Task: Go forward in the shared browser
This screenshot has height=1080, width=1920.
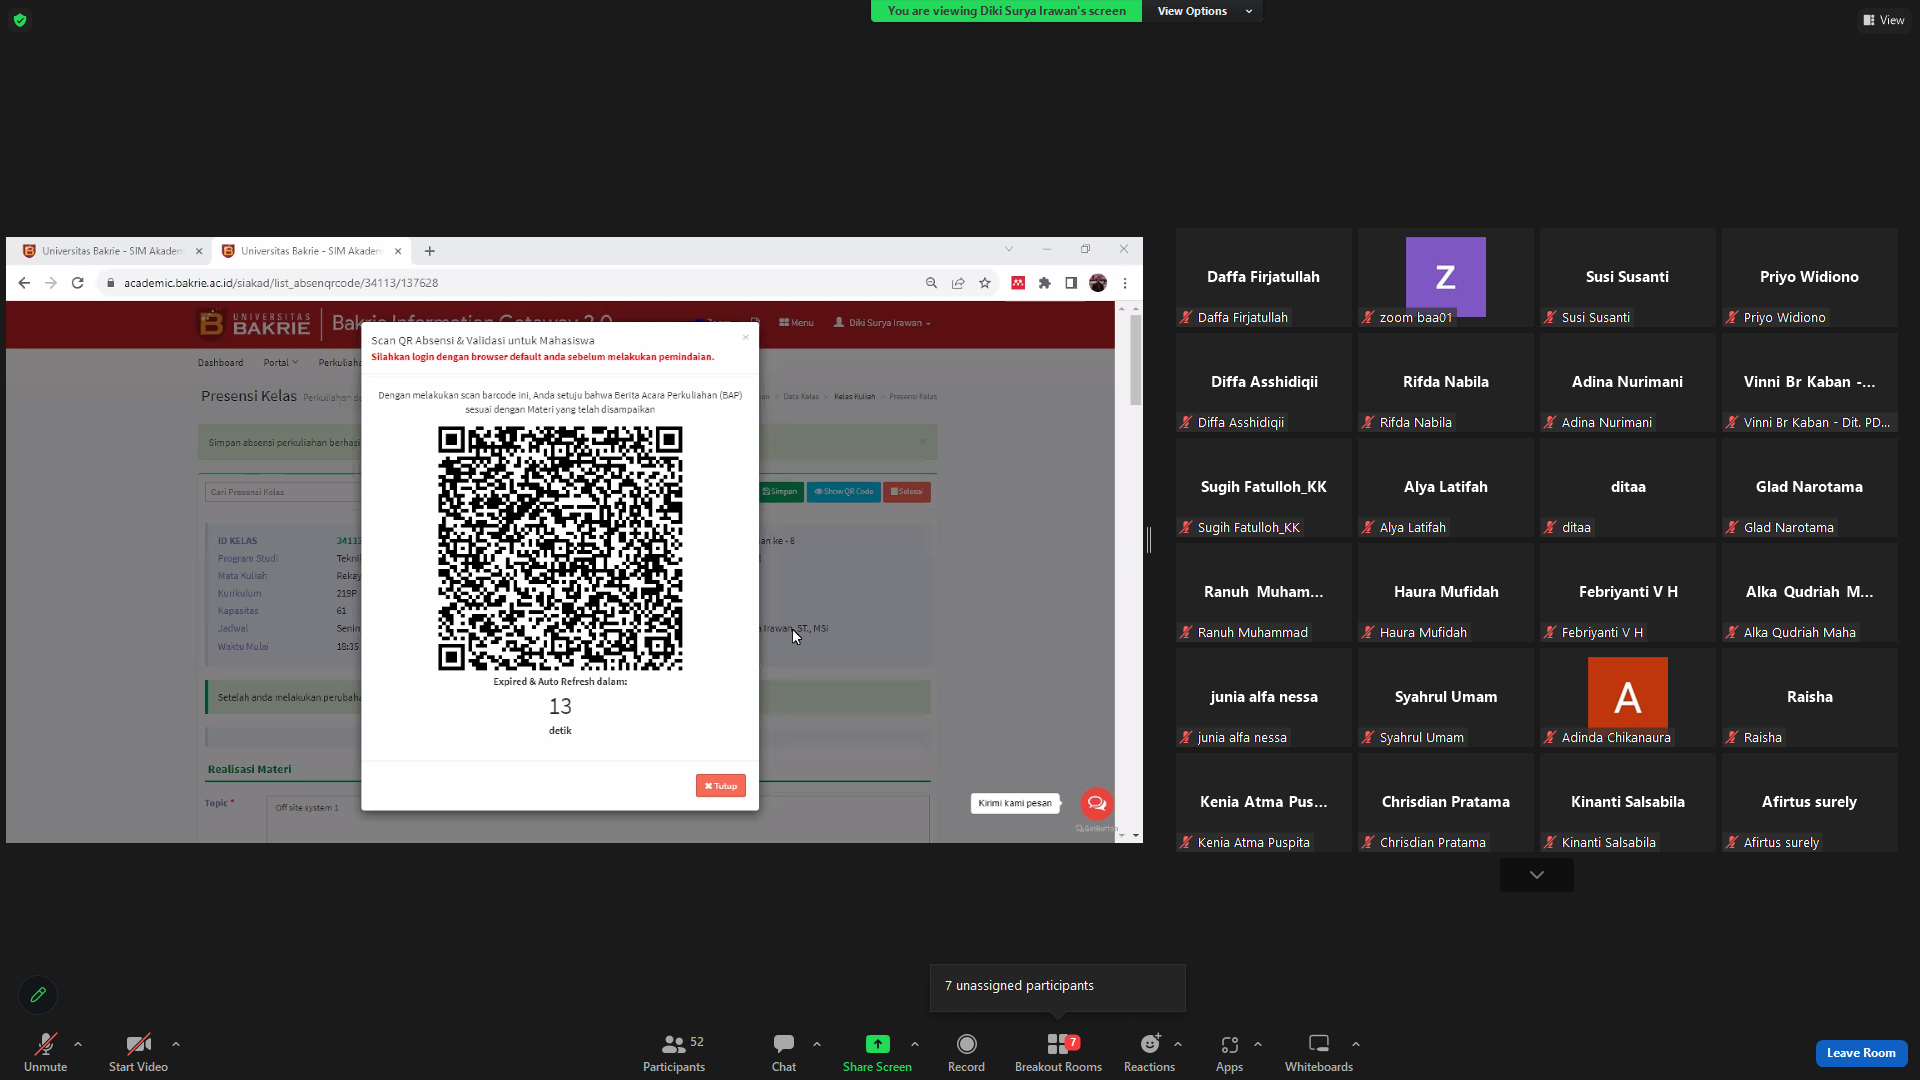Action: coord(51,283)
